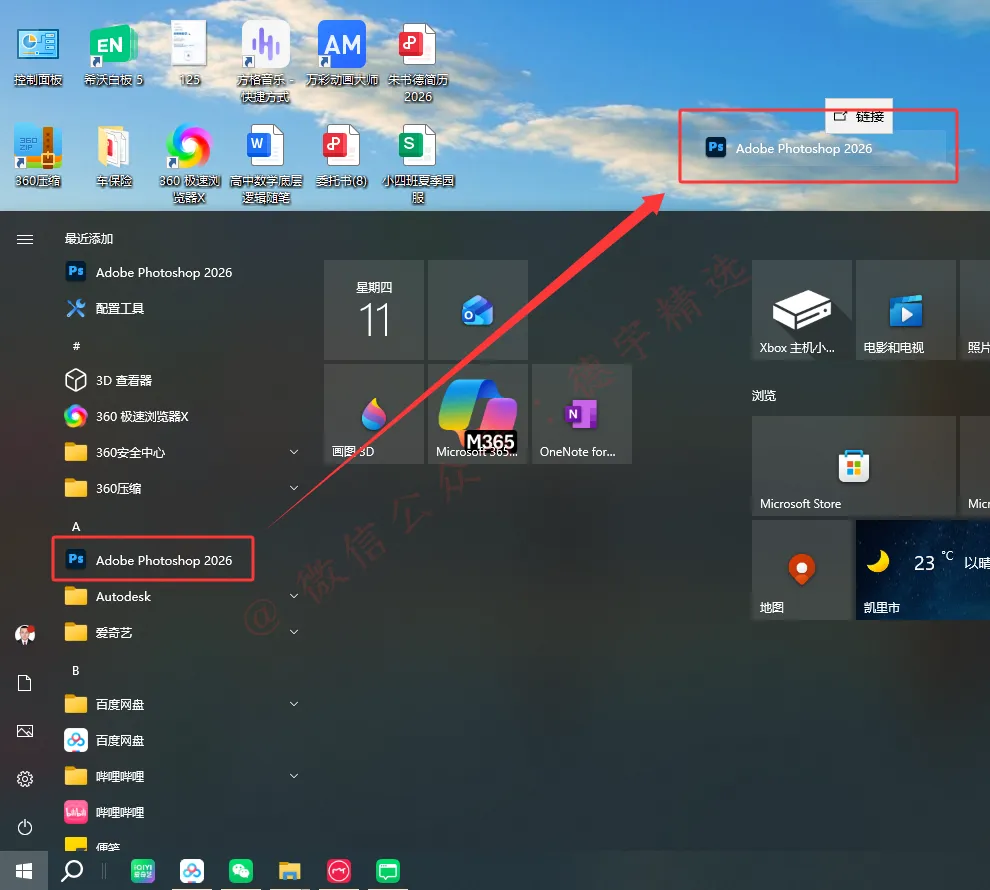Click the # letter group header

pos(76,346)
